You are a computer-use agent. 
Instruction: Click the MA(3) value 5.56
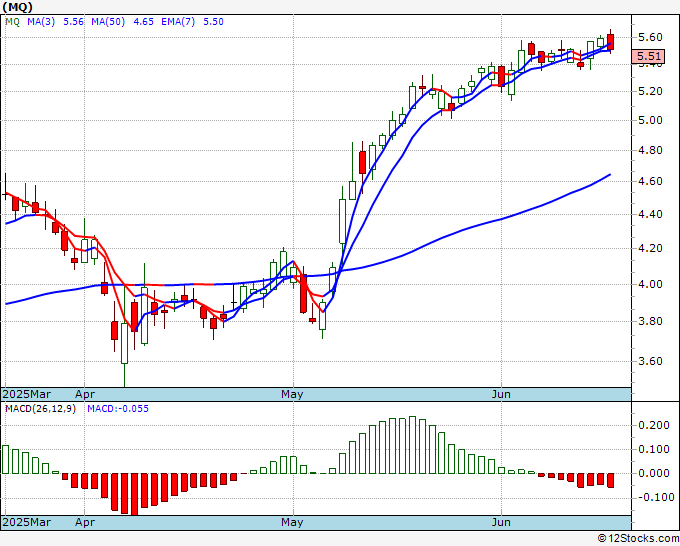click(x=73, y=22)
